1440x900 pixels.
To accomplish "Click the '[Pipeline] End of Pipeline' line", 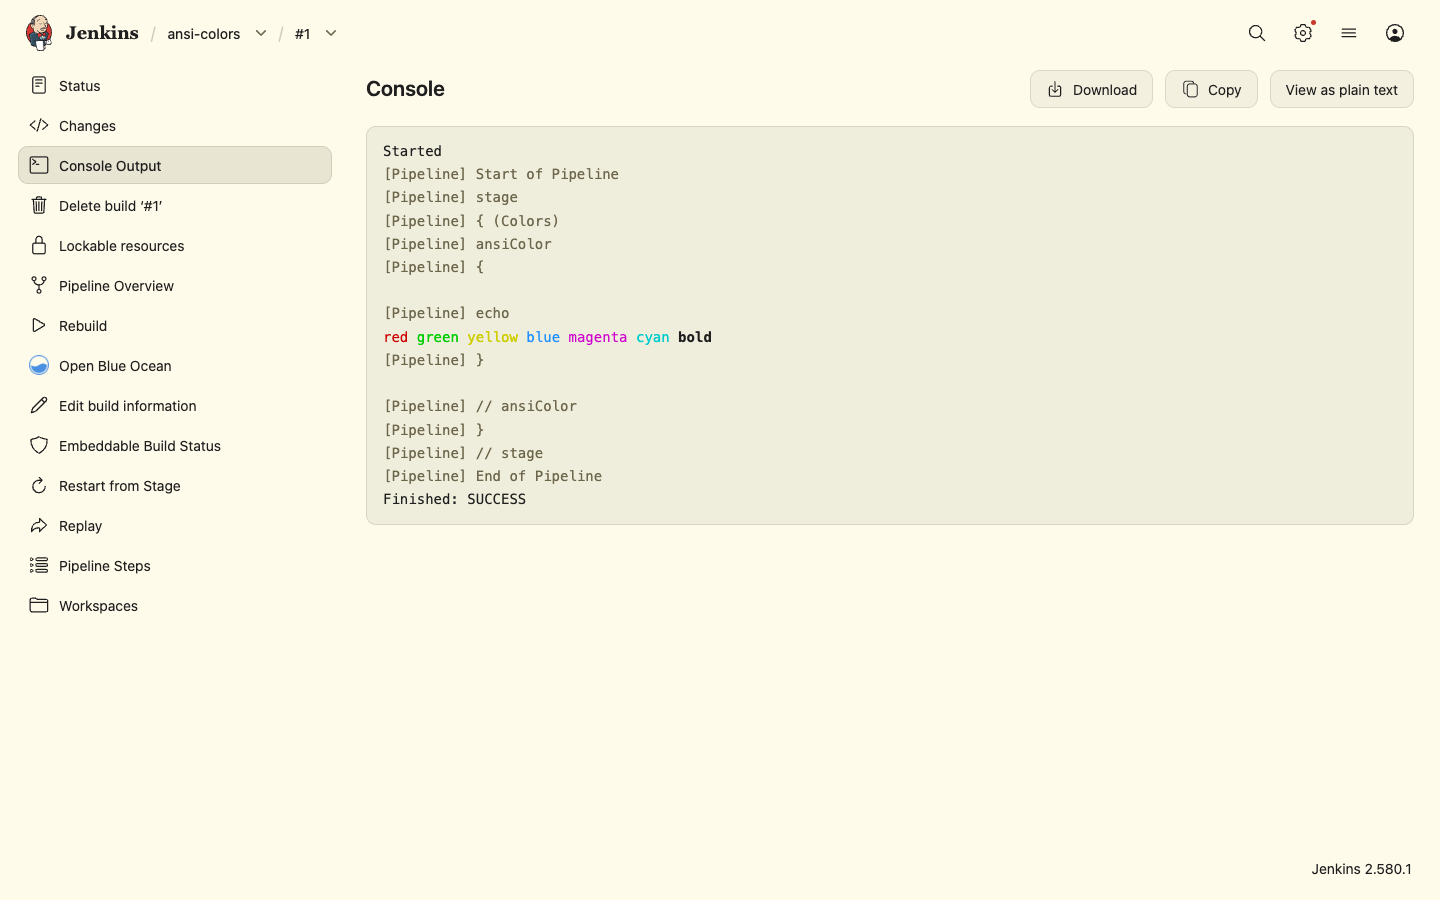I will point(493,476).
